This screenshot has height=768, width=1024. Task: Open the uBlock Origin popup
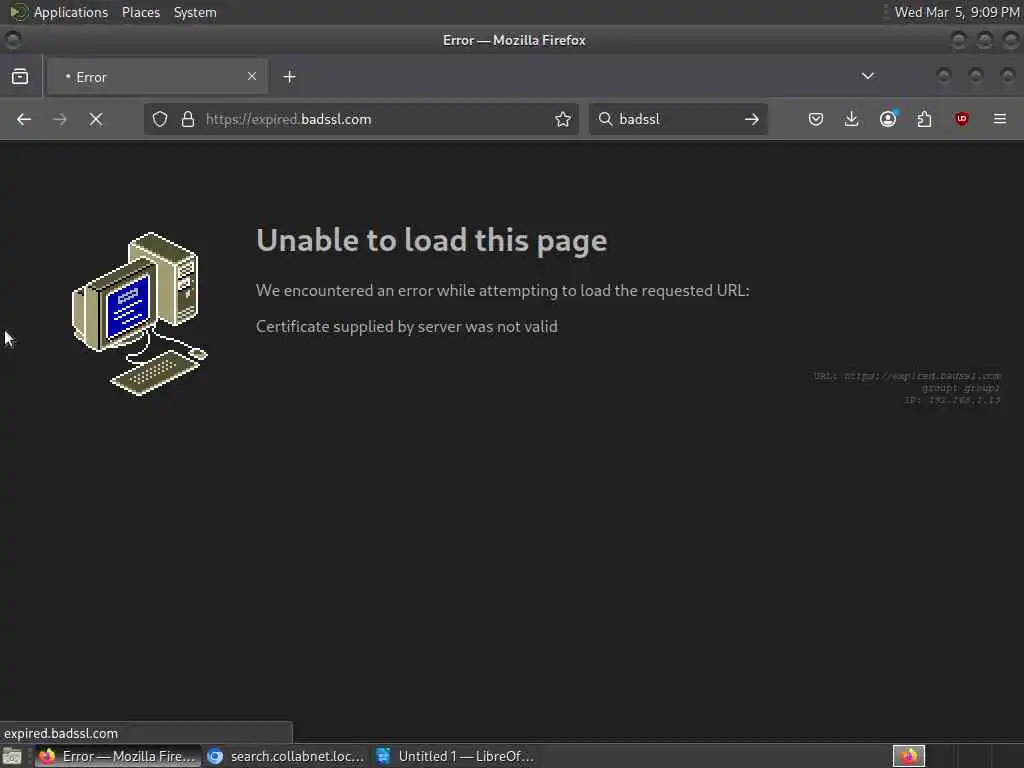pos(961,120)
